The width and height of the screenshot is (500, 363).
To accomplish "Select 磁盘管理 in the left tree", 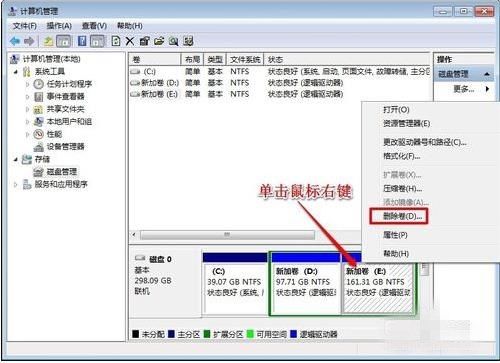I will (x=62, y=172).
